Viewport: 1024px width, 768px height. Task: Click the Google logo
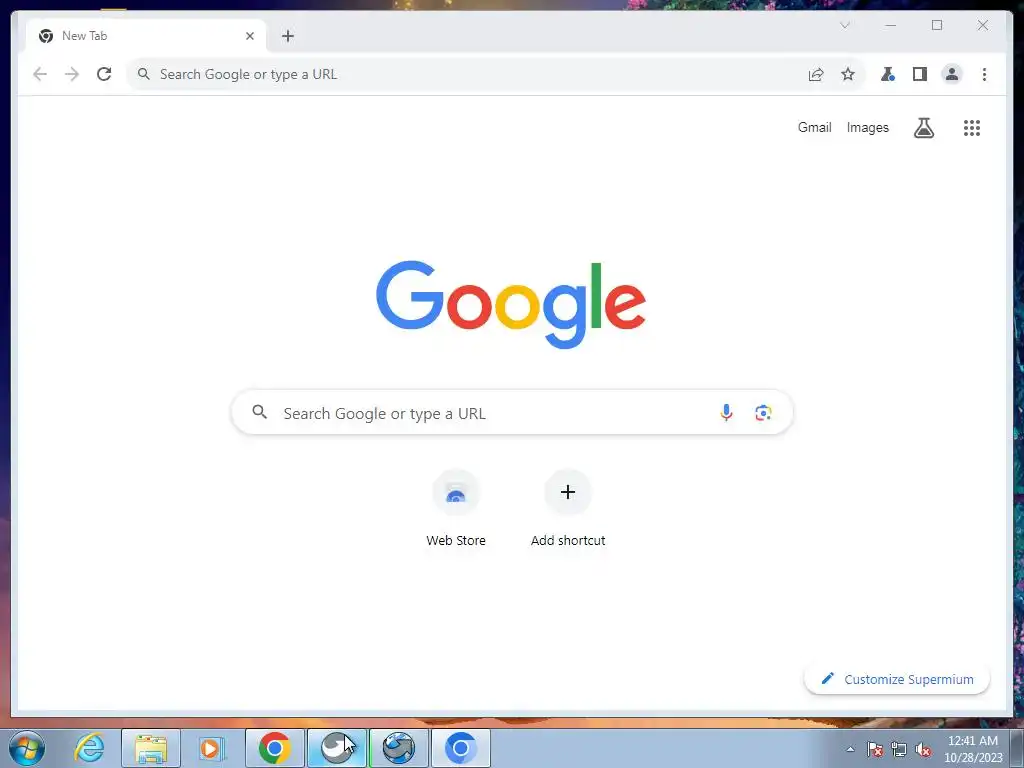(x=511, y=304)
